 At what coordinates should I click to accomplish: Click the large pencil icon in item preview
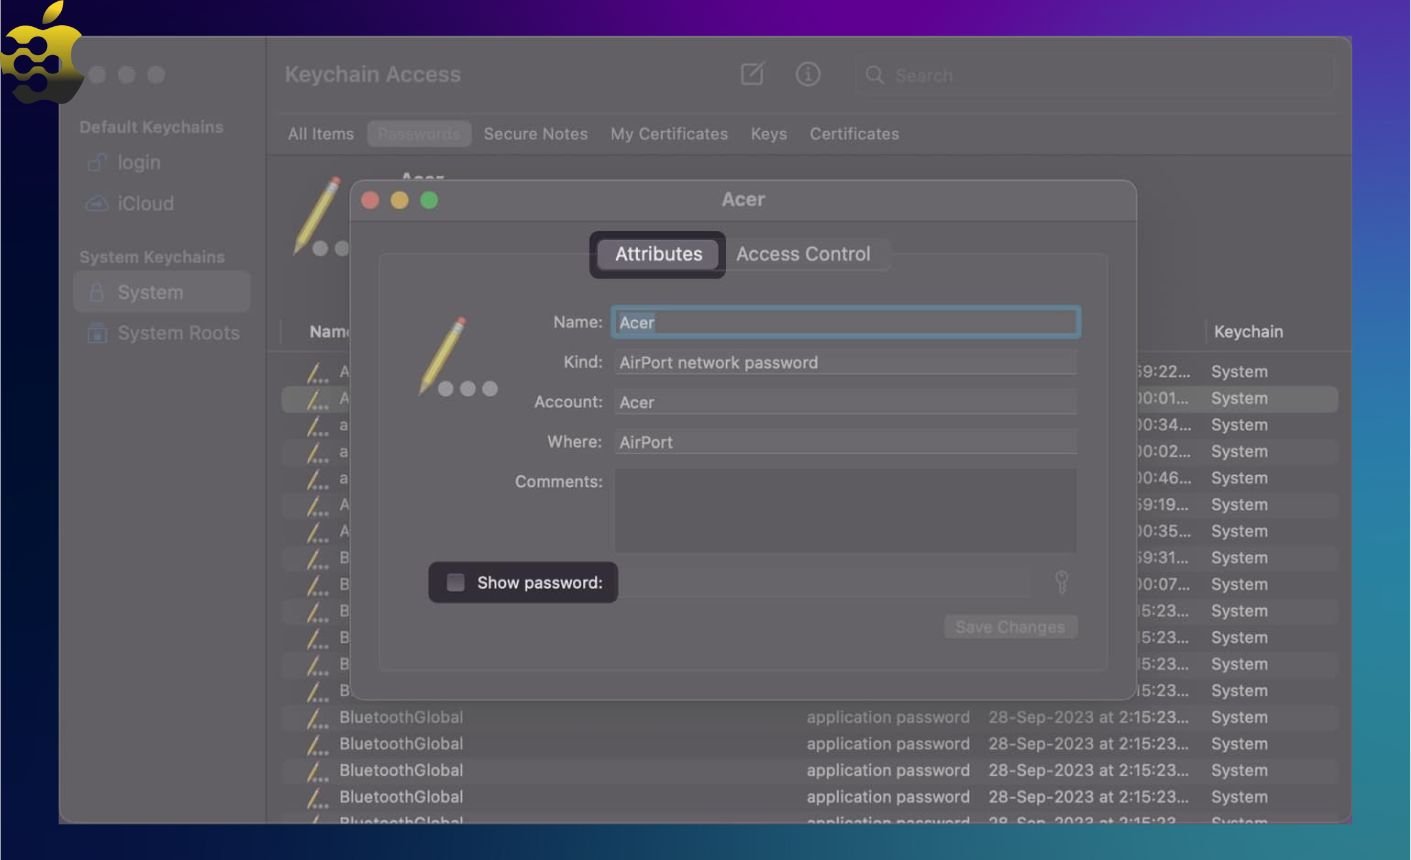point(319,217)
